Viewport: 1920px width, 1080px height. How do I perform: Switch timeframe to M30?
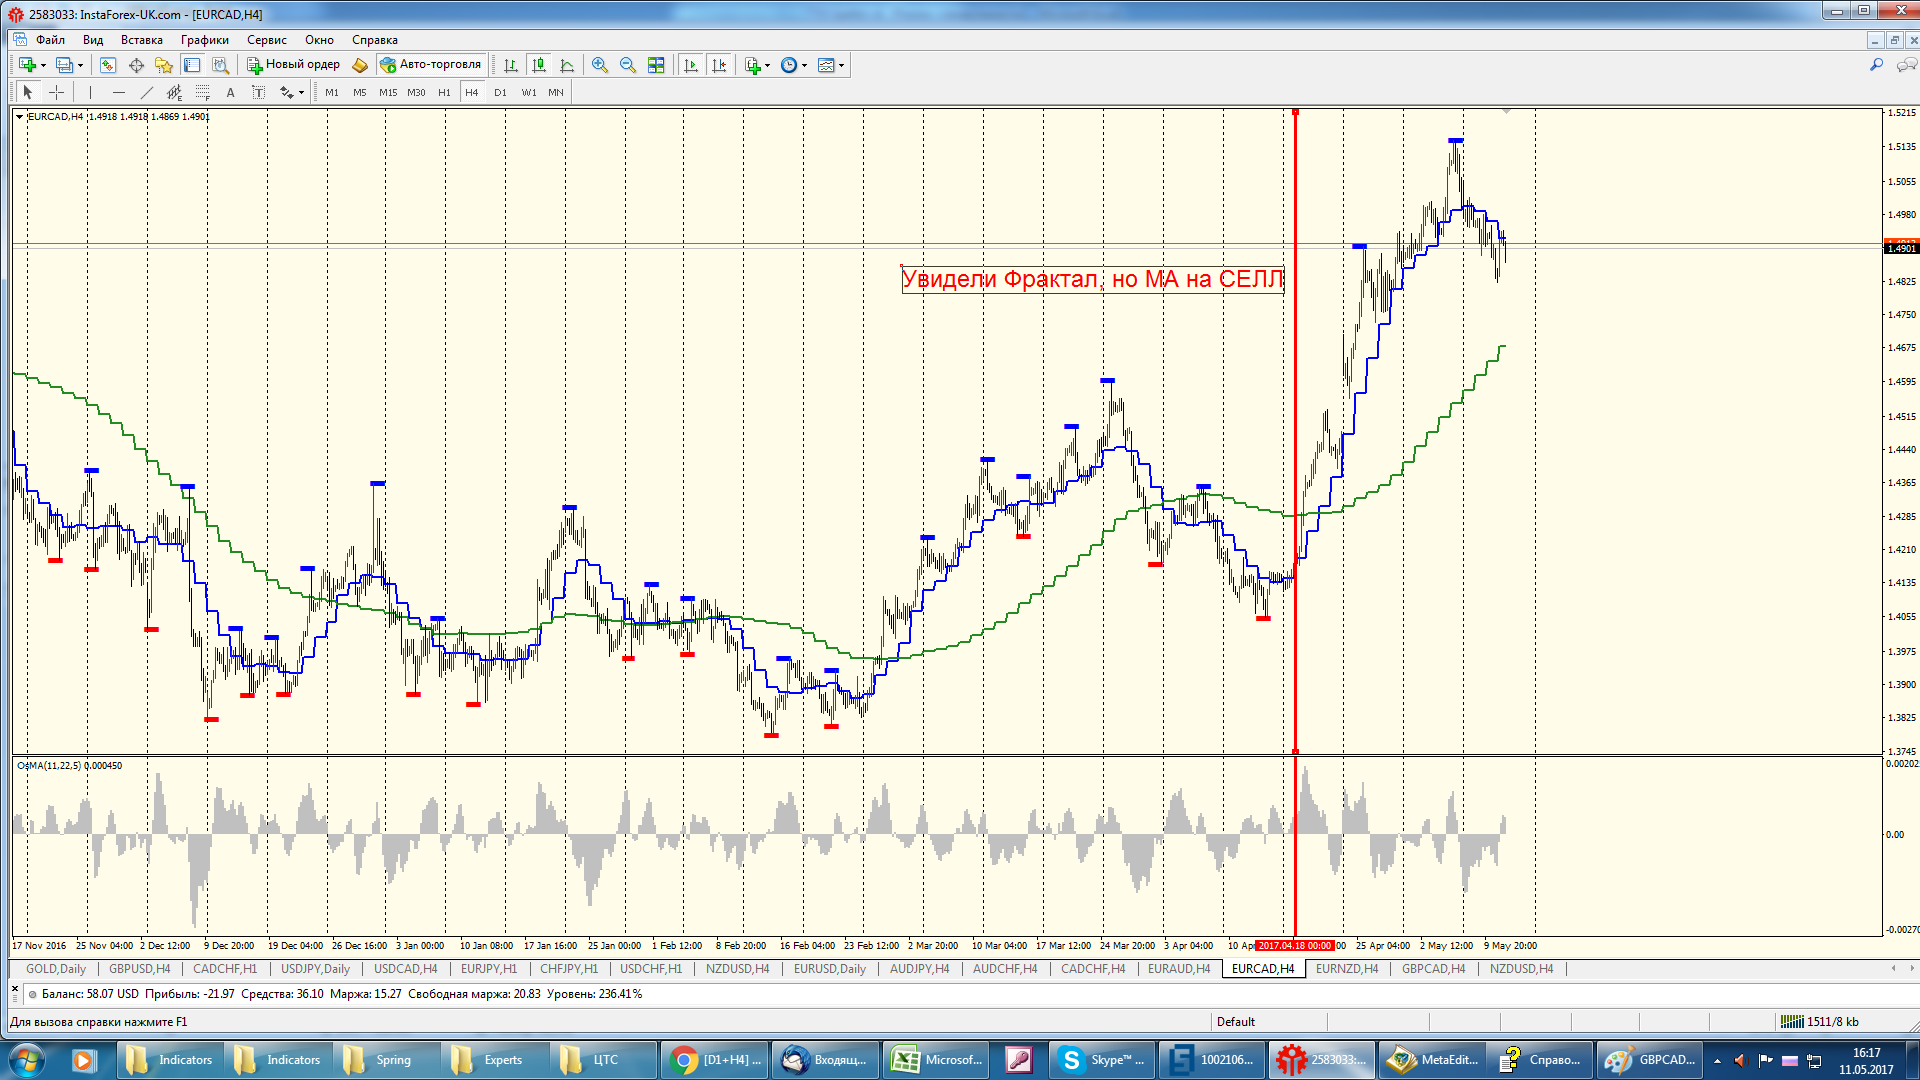(x=416, y=92)
